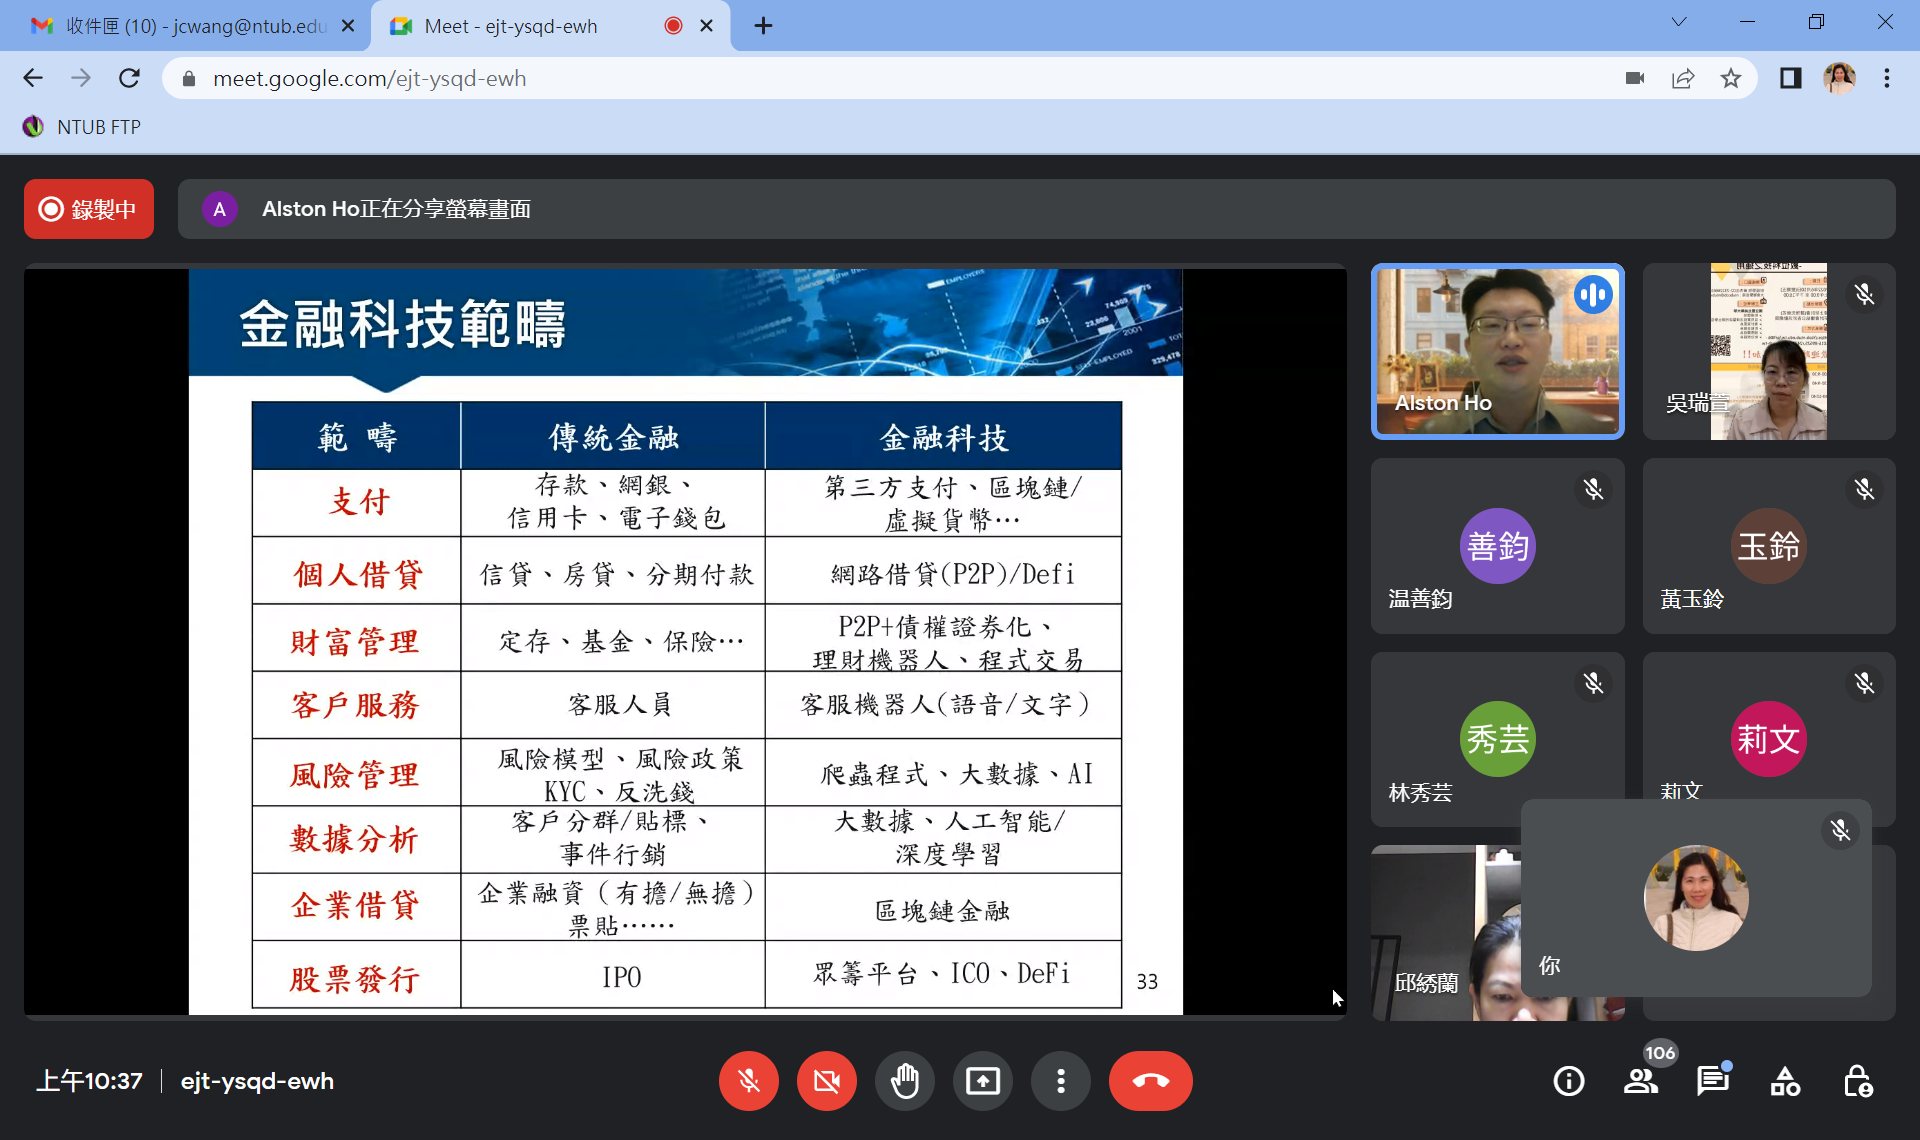Click the 林秀芸 name label
This screenshot has width=1920, height=1140.
click(x=1420, y=793)
